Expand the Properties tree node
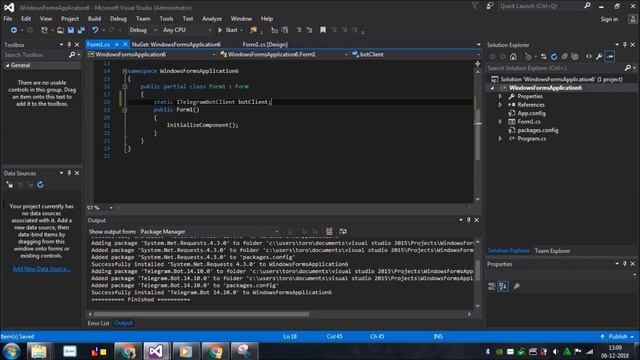This screenshot has height=360, width=640. [x=500, y=97]
